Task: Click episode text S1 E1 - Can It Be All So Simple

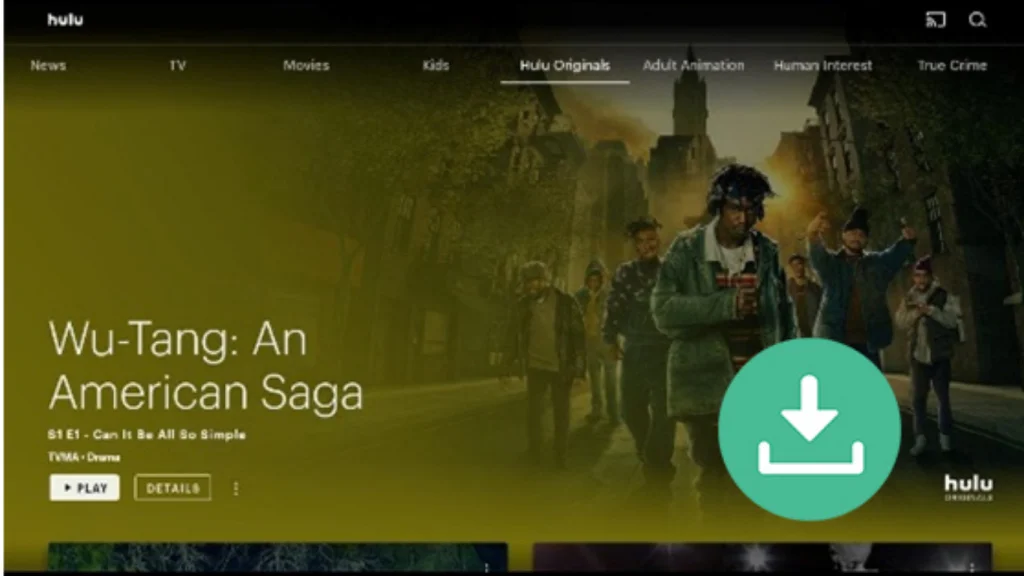Action: pyautogui.click(x=147, y=434)
